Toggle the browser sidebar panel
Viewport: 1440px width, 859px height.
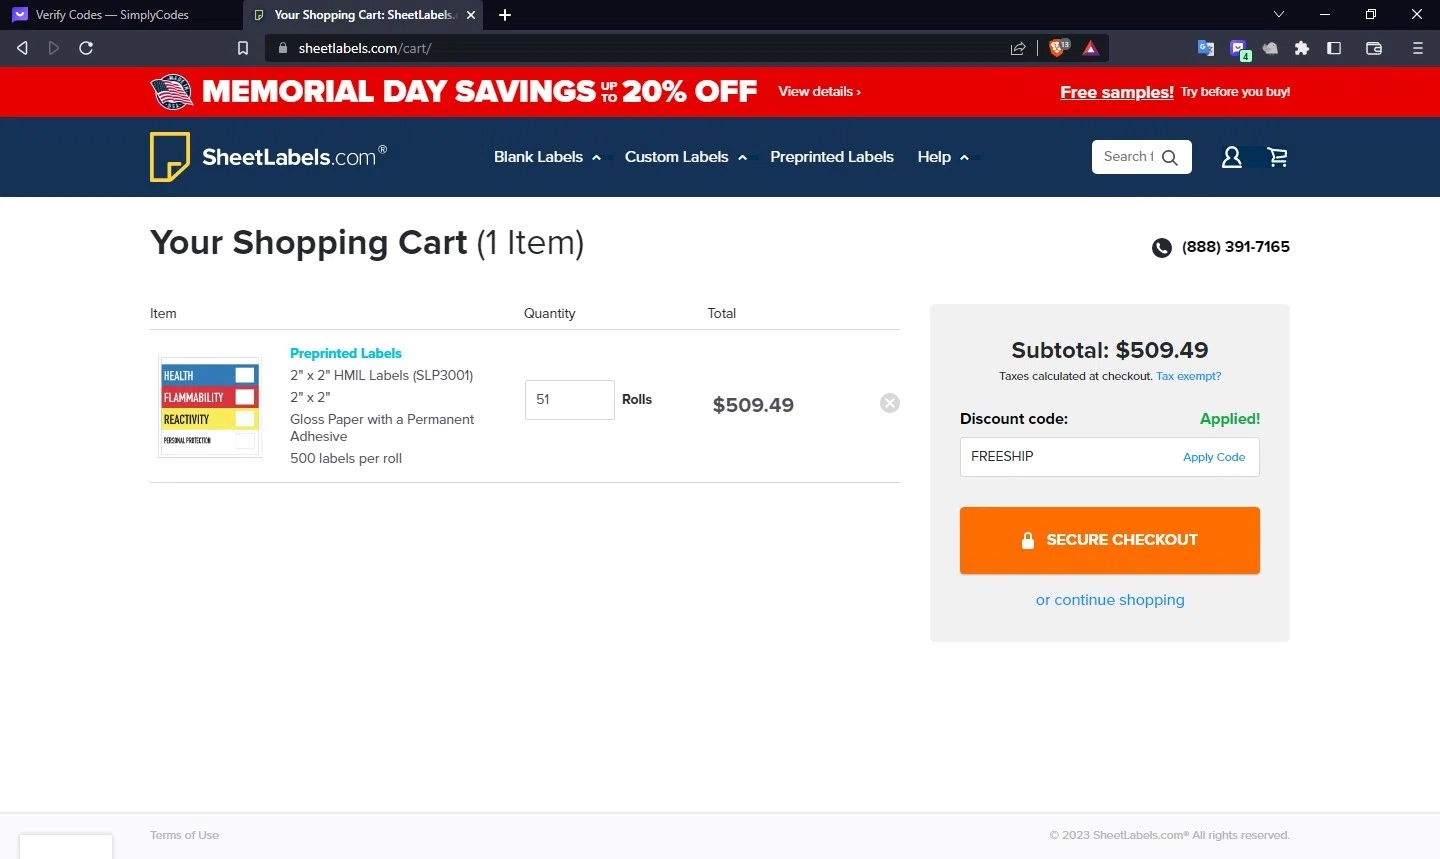click(x=1334, y=48)
